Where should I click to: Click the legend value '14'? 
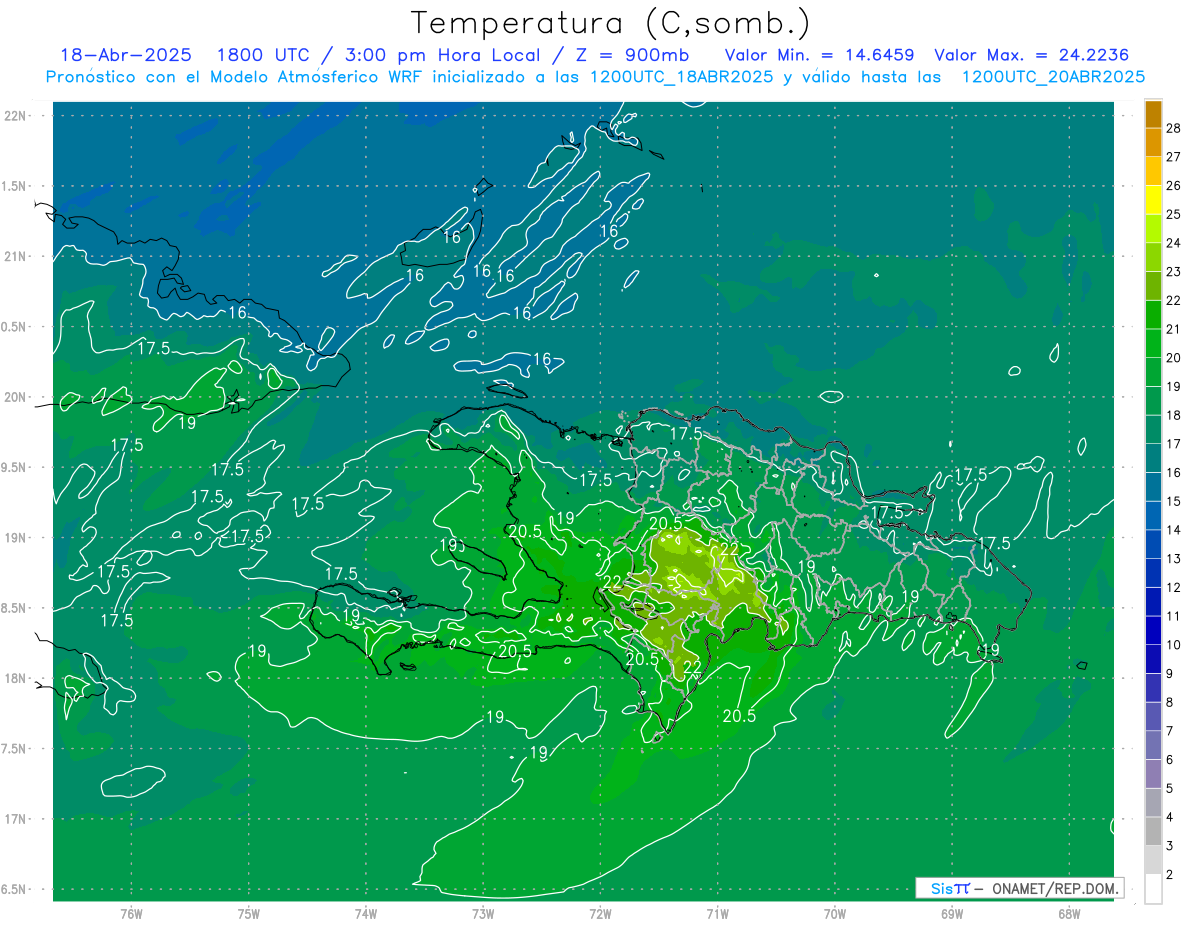pyautogui.click(x=1173, y=530)
